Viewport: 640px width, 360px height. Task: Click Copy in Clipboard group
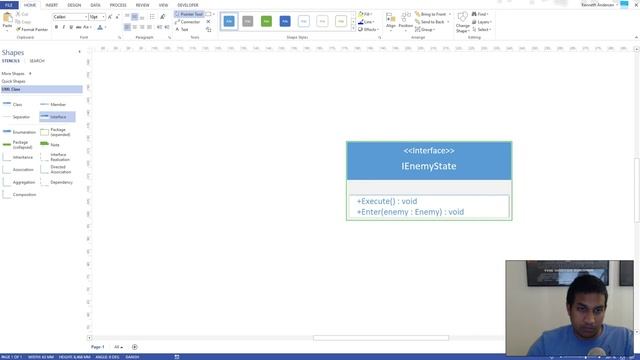[23, 22]
